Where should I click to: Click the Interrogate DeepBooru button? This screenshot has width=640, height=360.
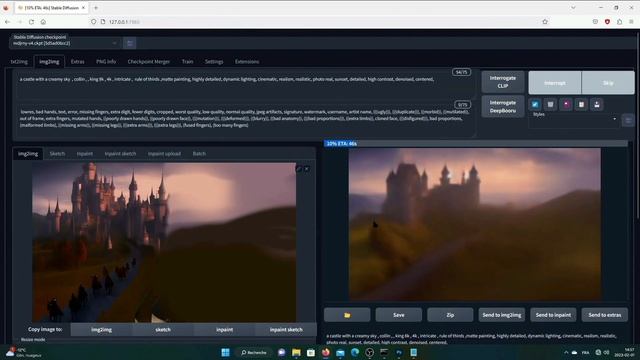click(503, 107)
